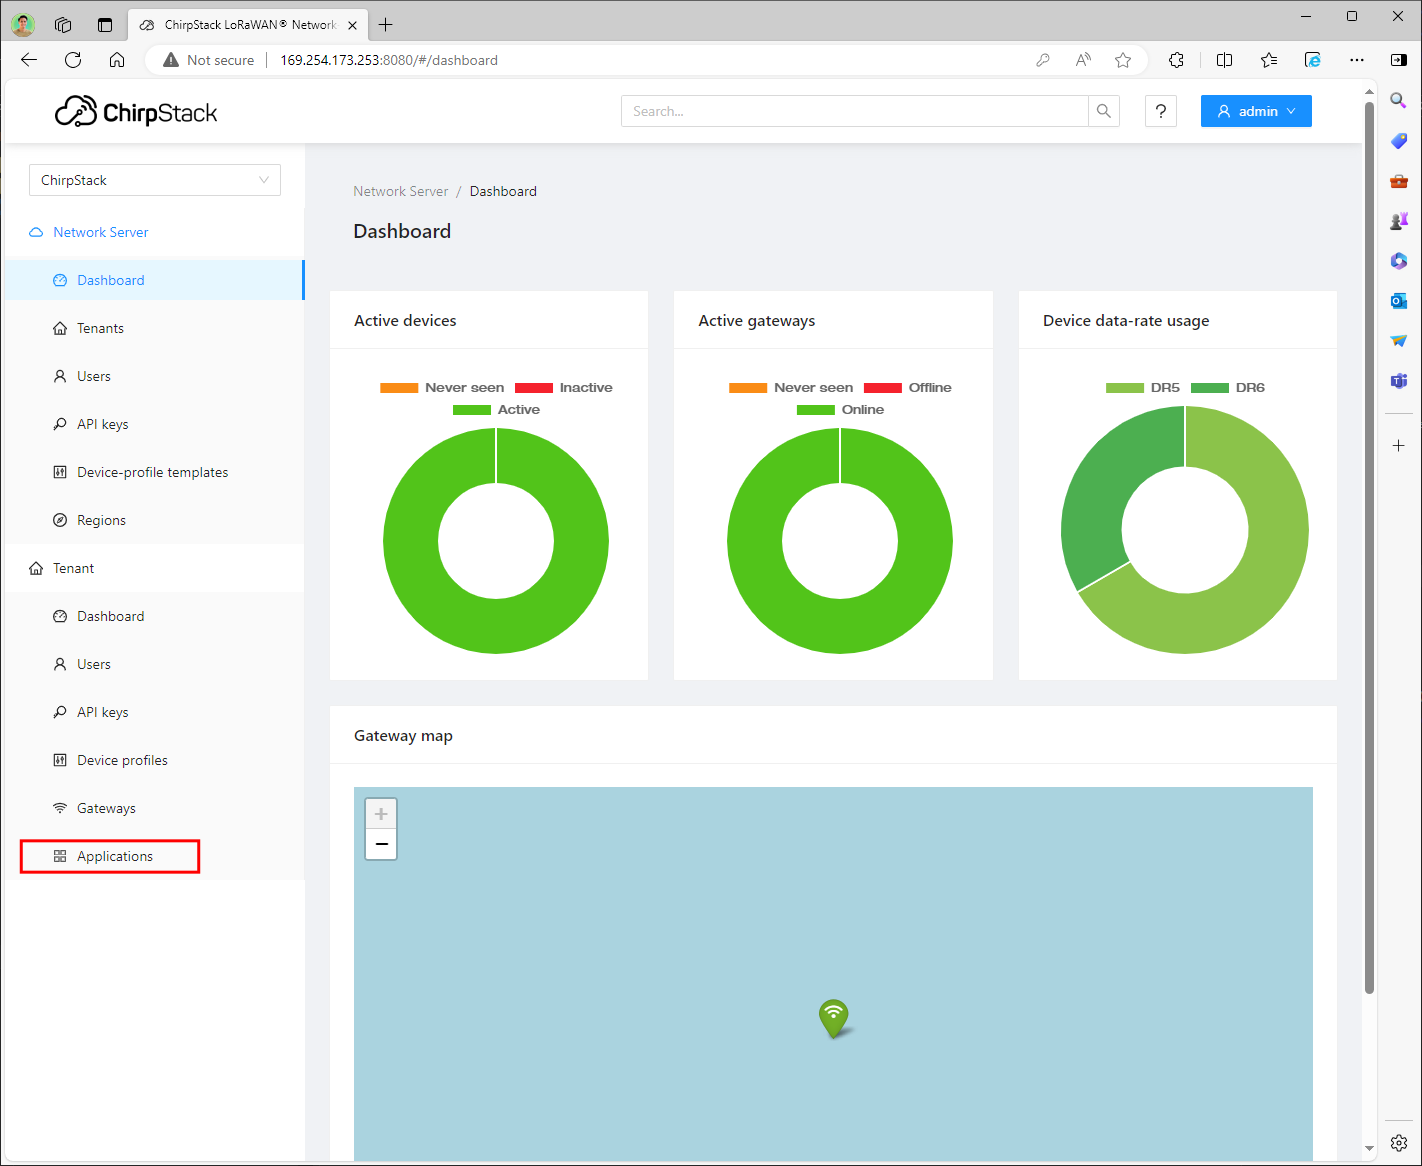Open Device-profile templates

152,472
